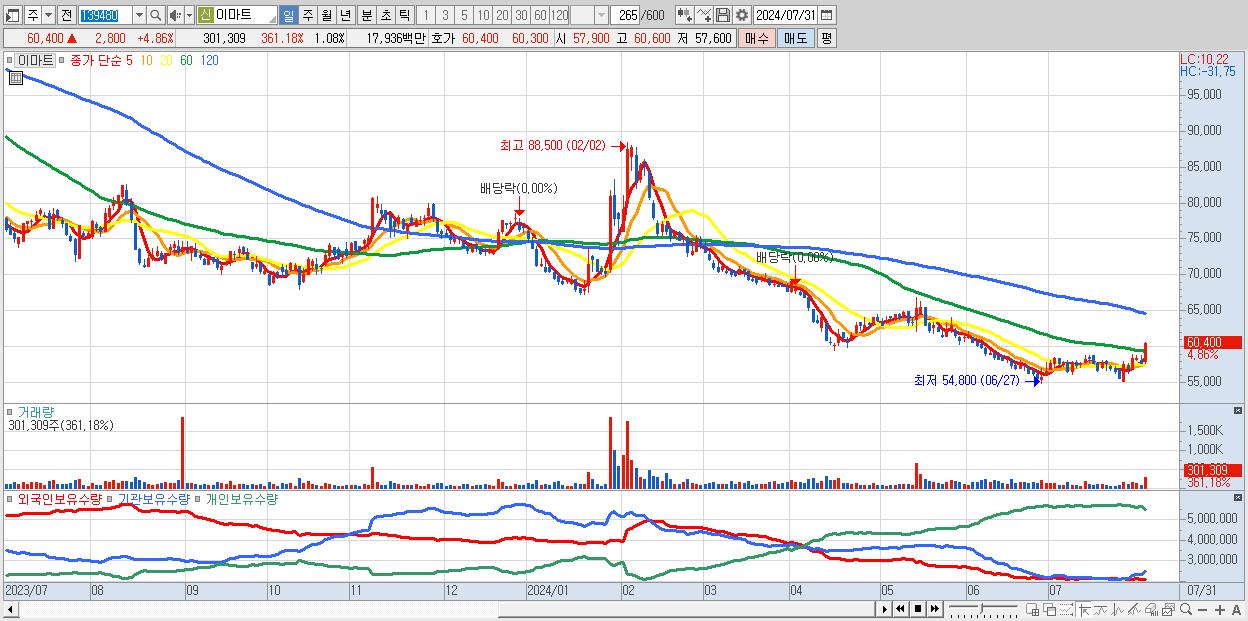This screenshot has width=1248, height=621.
Task: Click the stop button in bottom bar
Action: (x=918, y=609)
